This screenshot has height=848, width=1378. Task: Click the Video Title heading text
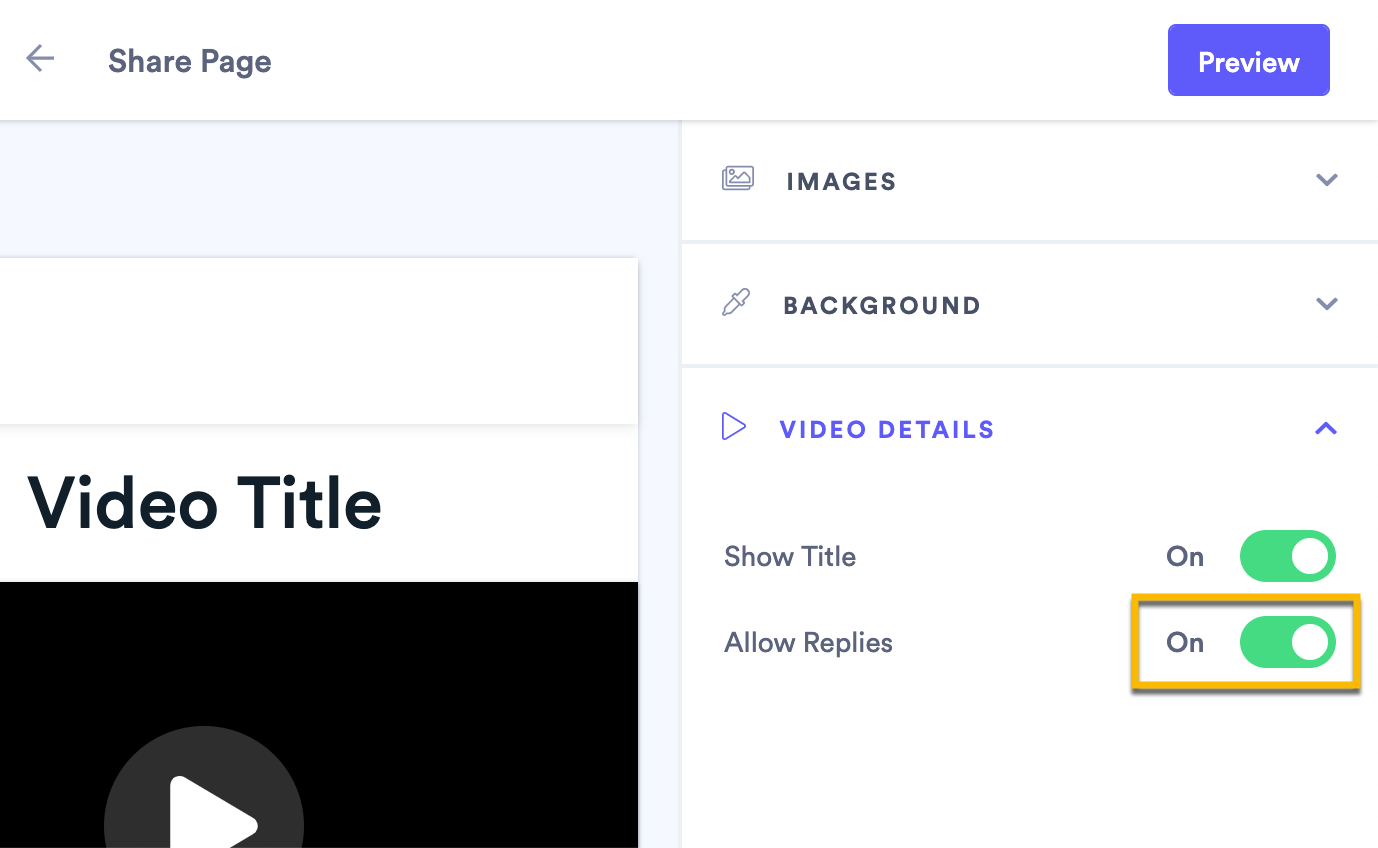click(205, 504)
